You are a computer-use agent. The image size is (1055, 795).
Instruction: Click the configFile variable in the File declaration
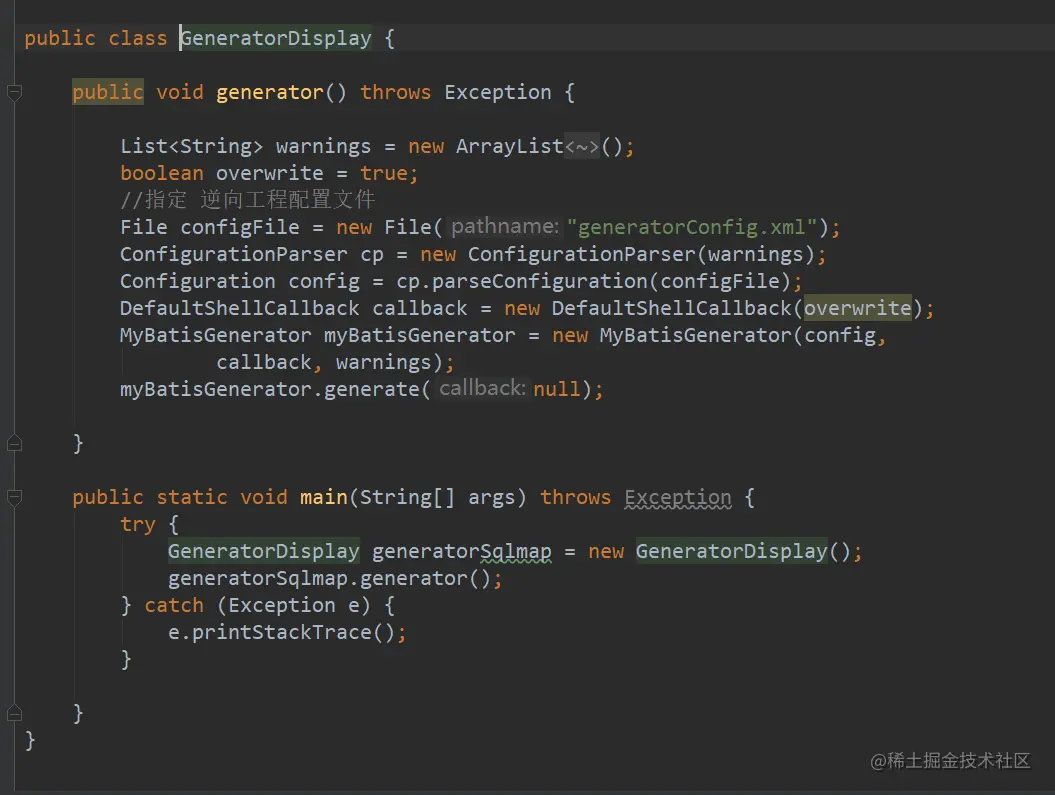point(240,227)
